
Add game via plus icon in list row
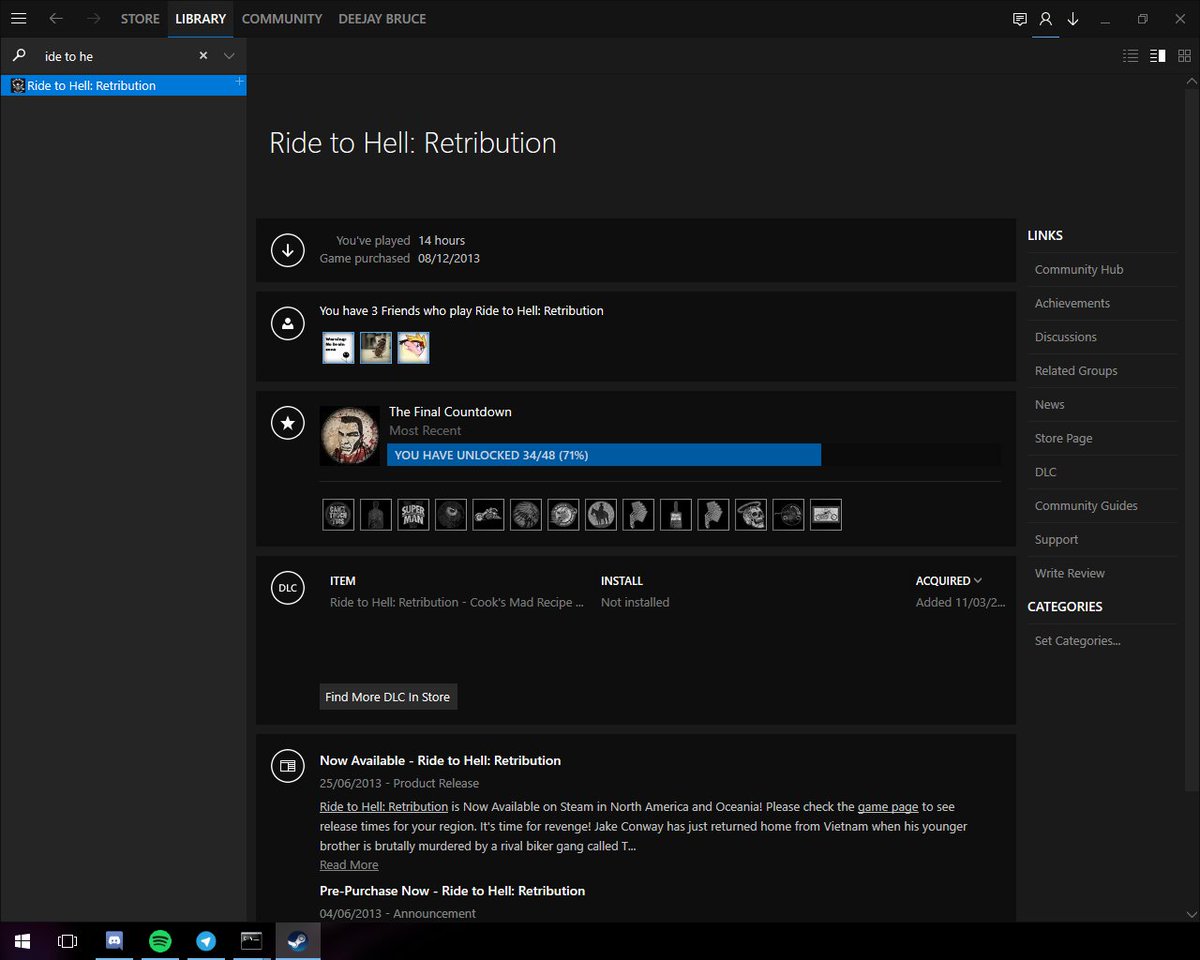(238, 83)
